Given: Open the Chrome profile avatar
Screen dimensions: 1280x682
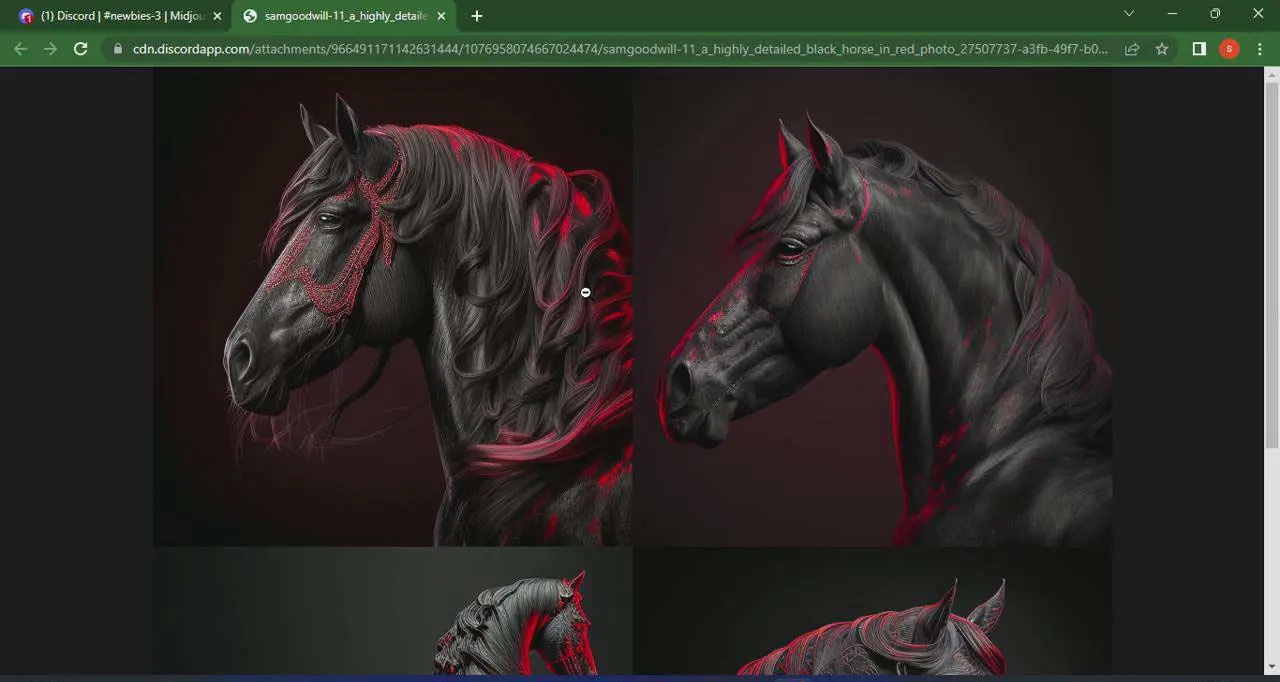Looking at the screenshot, I should coord(1229,48).
